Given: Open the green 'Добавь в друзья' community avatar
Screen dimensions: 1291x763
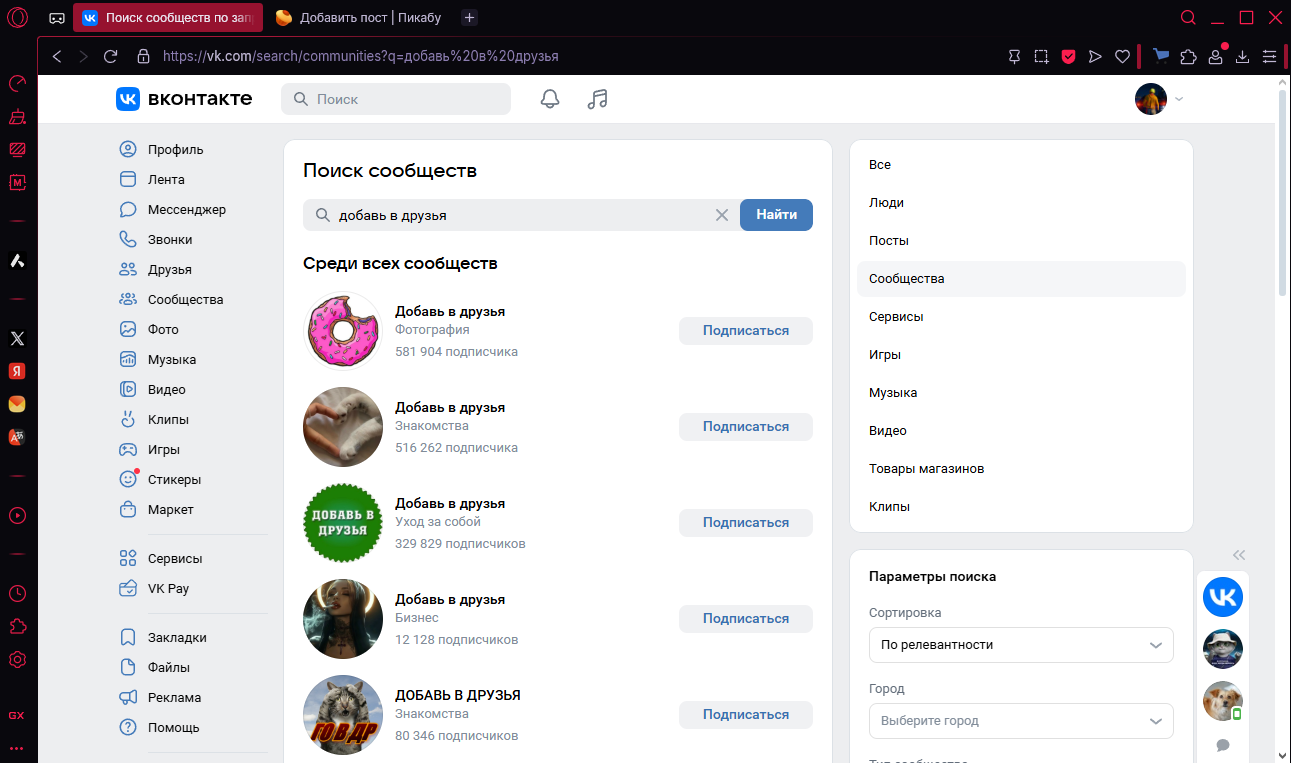Looking at the screenshot, I should tap(343, 523).
